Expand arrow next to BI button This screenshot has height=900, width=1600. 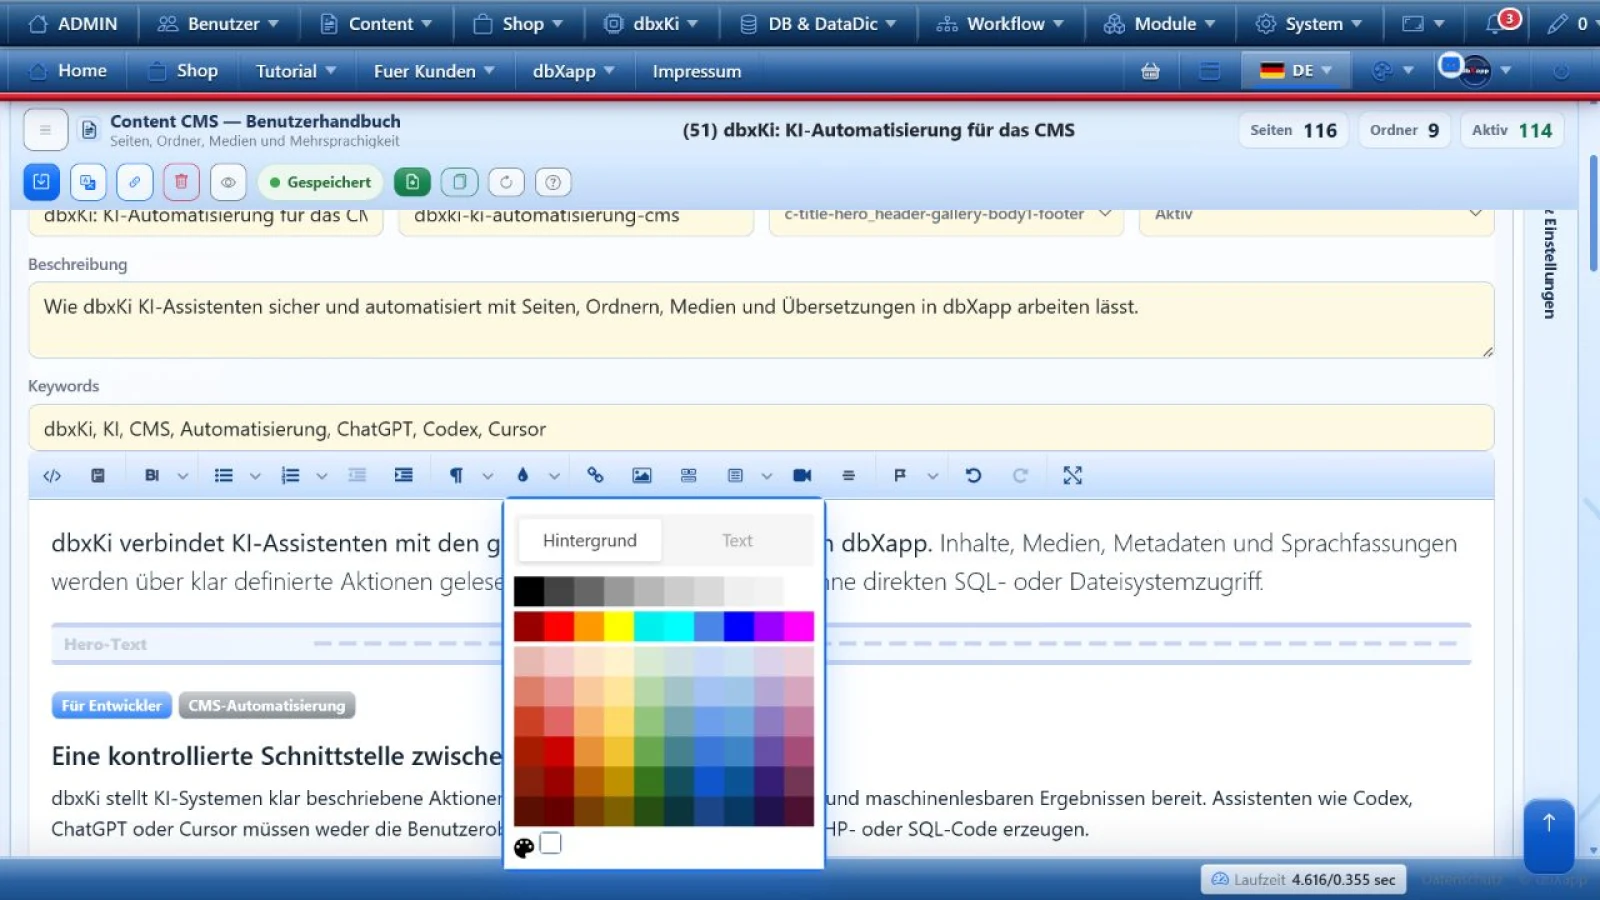[x=183, y=476]
